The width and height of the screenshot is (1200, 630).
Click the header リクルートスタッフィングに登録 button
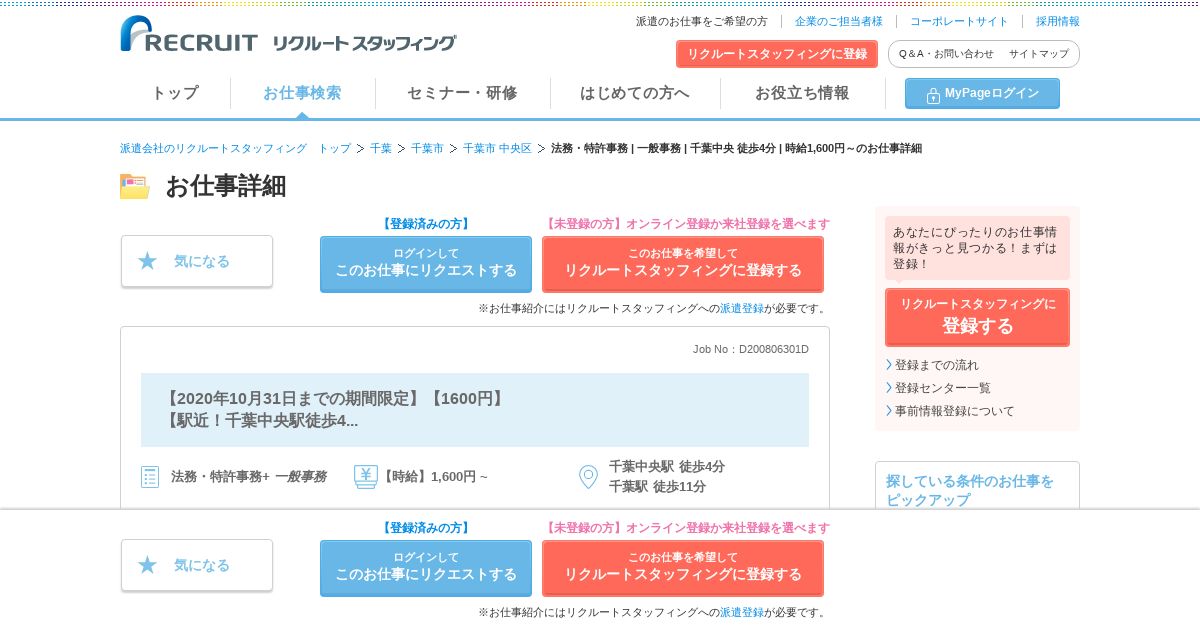tap(777, 54)
